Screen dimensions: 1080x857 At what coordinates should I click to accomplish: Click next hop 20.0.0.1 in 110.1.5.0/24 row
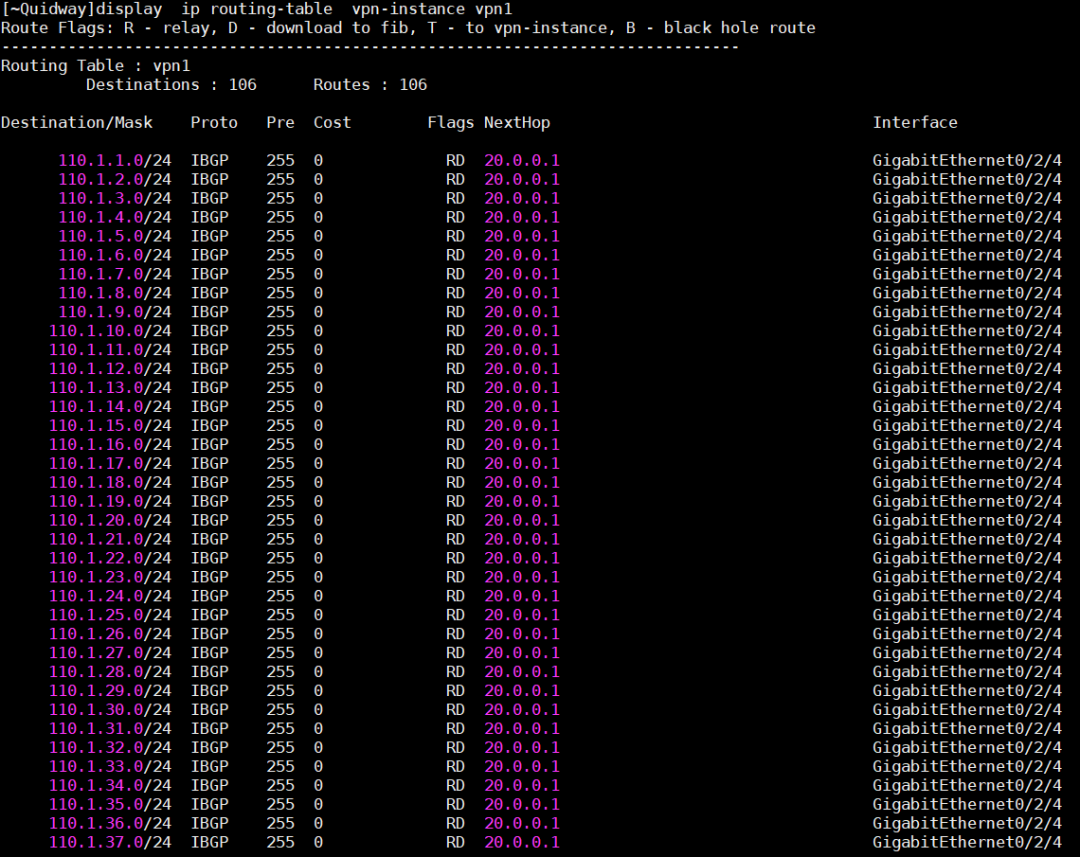(x=522, y=236)
